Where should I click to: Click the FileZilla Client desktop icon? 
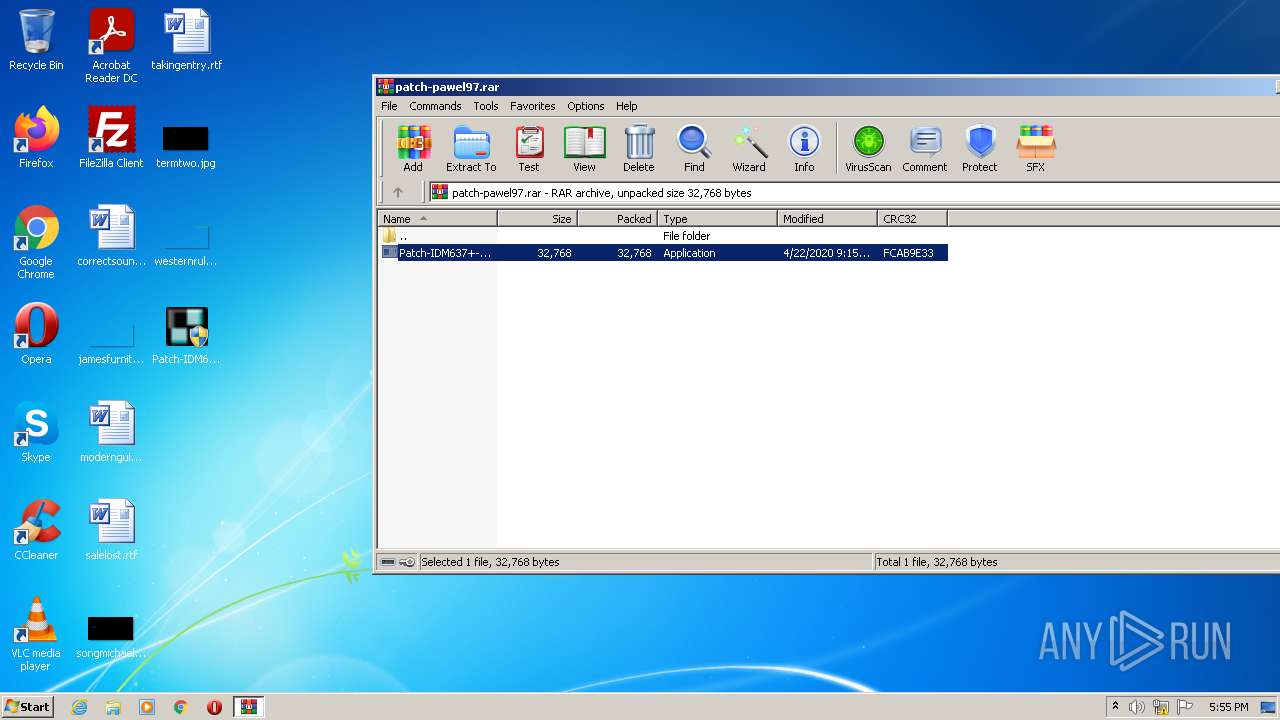[x=111, y=138]
